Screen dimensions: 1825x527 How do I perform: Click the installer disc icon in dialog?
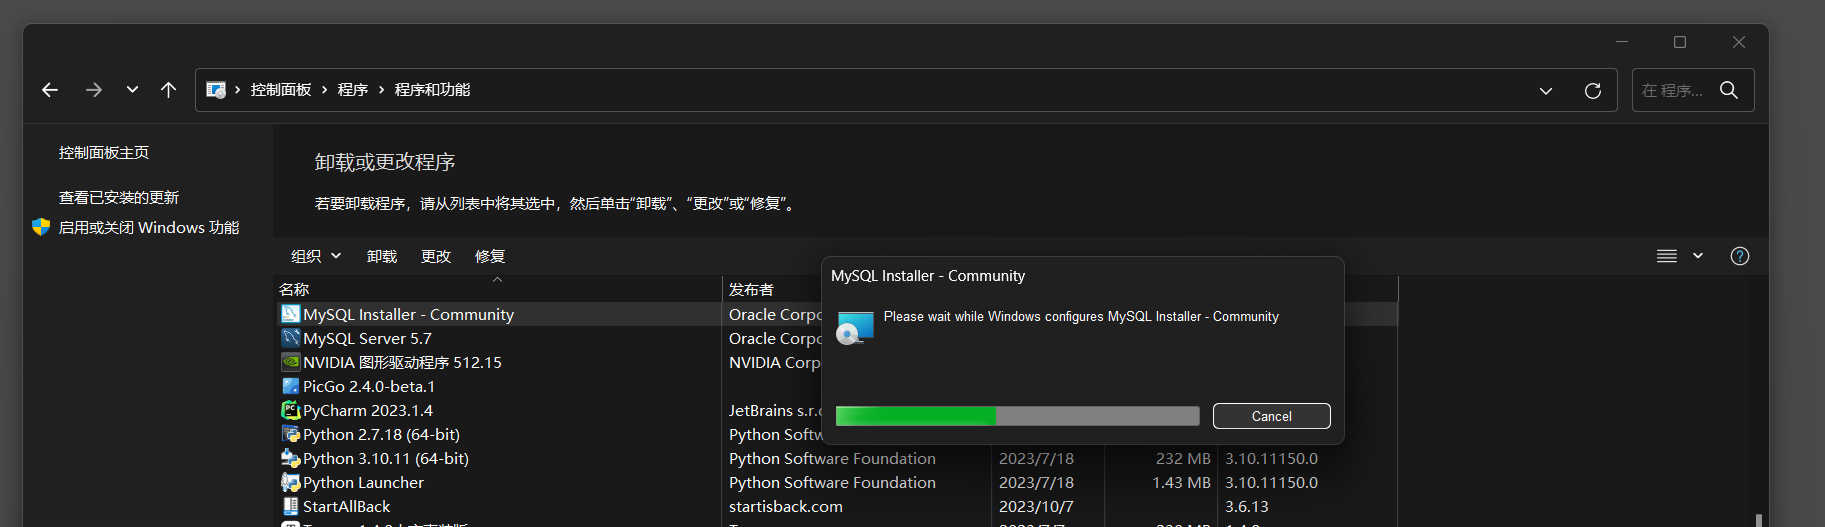pyautogui.click(x=855, y=328)
